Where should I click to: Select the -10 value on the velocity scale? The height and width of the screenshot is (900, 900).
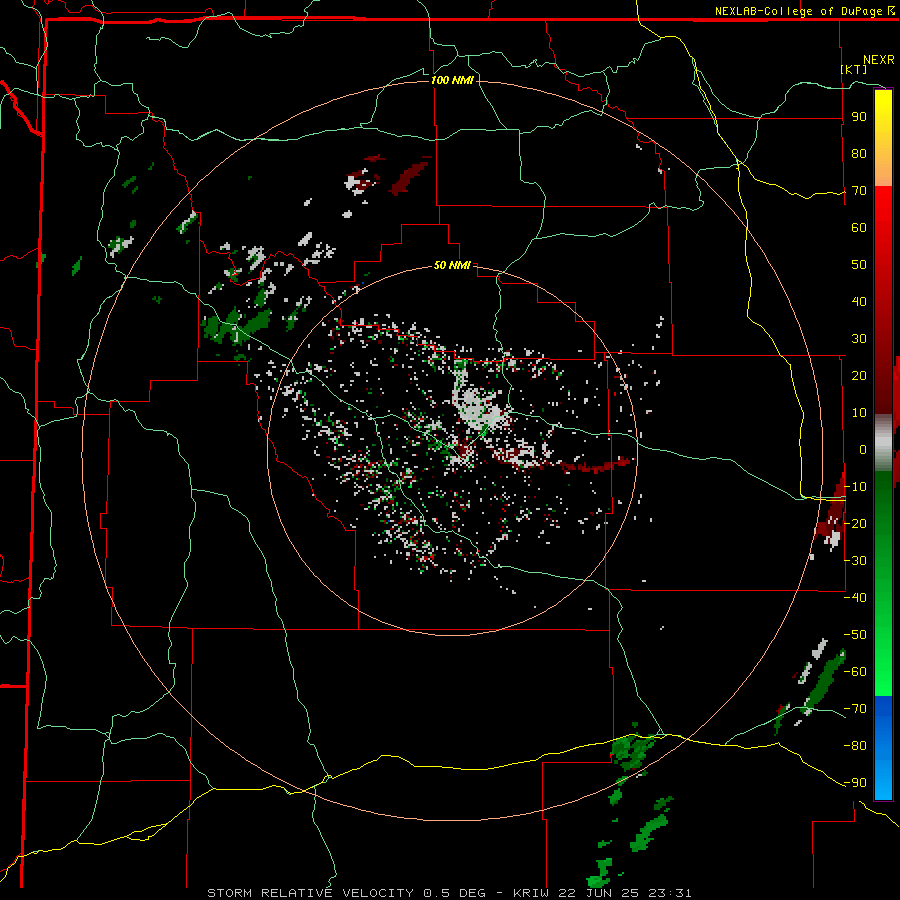855,487
